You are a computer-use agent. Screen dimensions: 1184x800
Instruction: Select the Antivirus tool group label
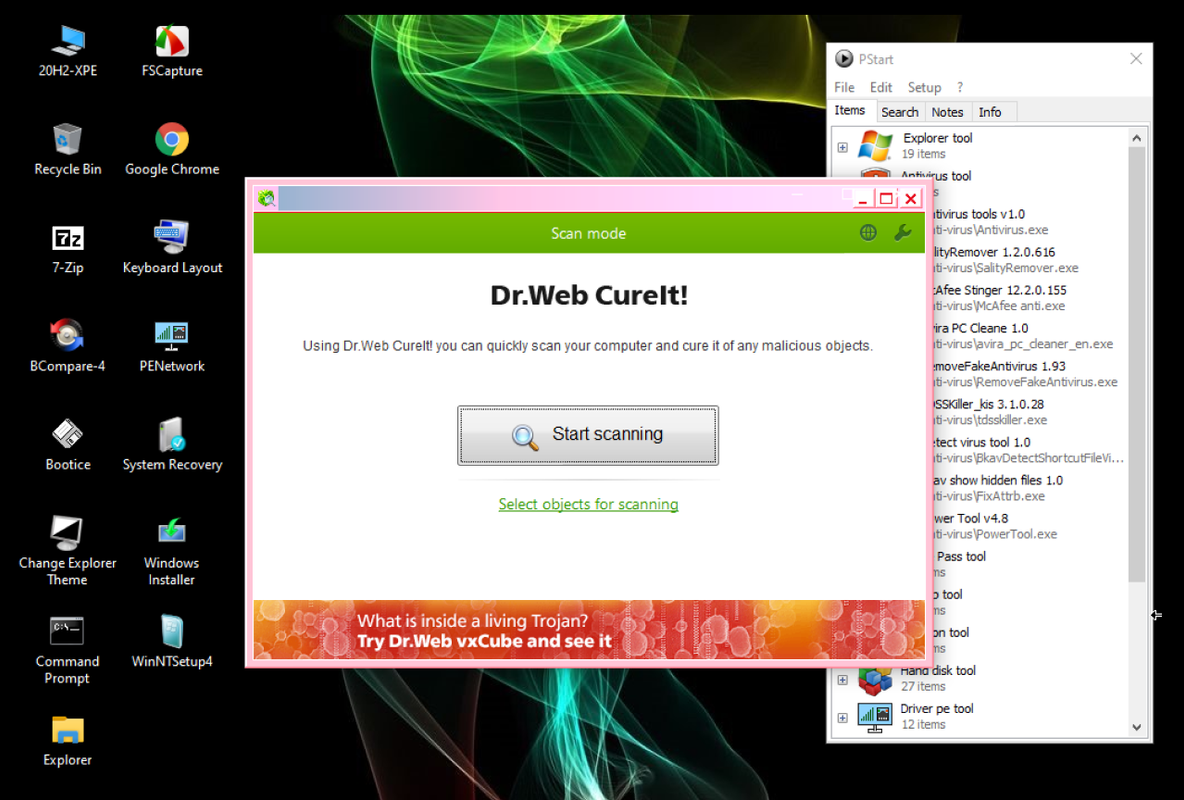pyautogui.click(x=936, y=175)
